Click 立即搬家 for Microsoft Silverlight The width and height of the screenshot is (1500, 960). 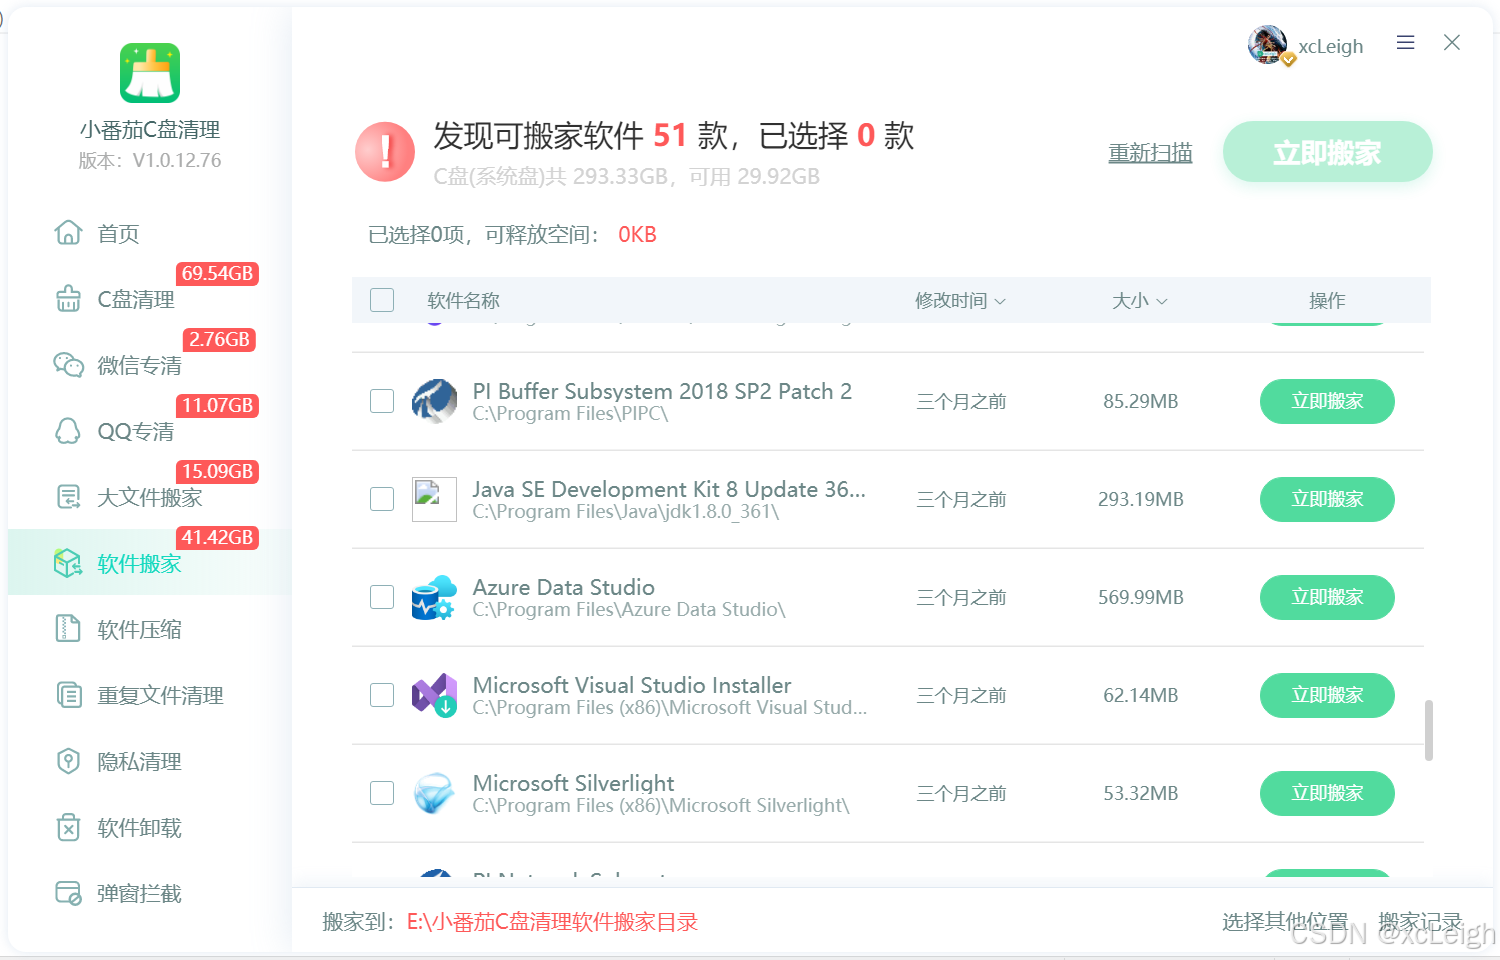[1327, 793]
